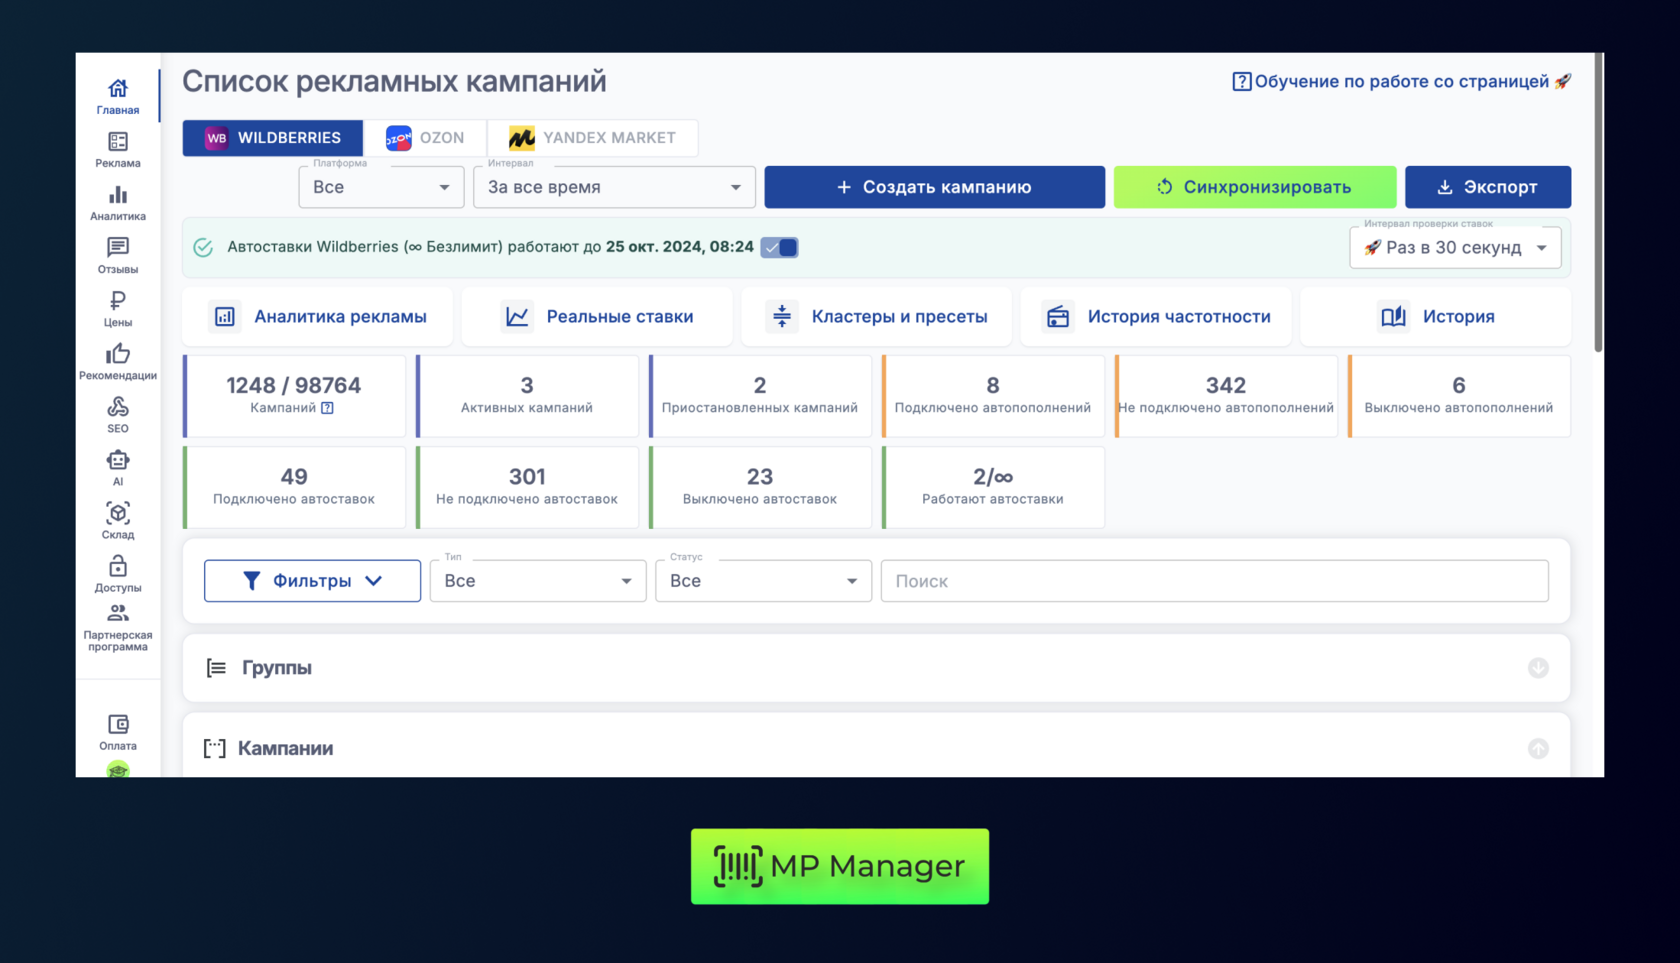Screen dimensions: 1680x963
Task: Disable the Wildberries autobids toggle switch
Action: [779, 247]
